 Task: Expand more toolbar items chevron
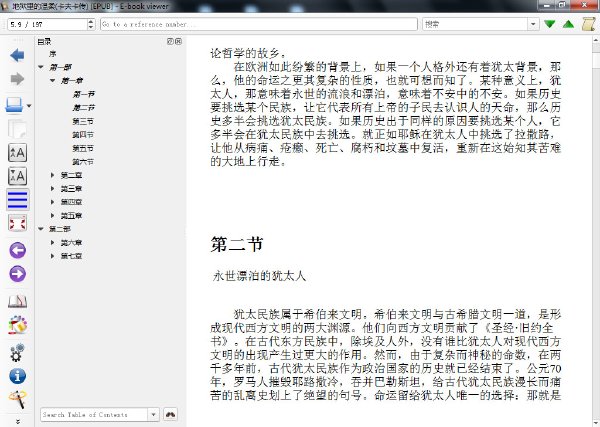[x=18, y=421]
